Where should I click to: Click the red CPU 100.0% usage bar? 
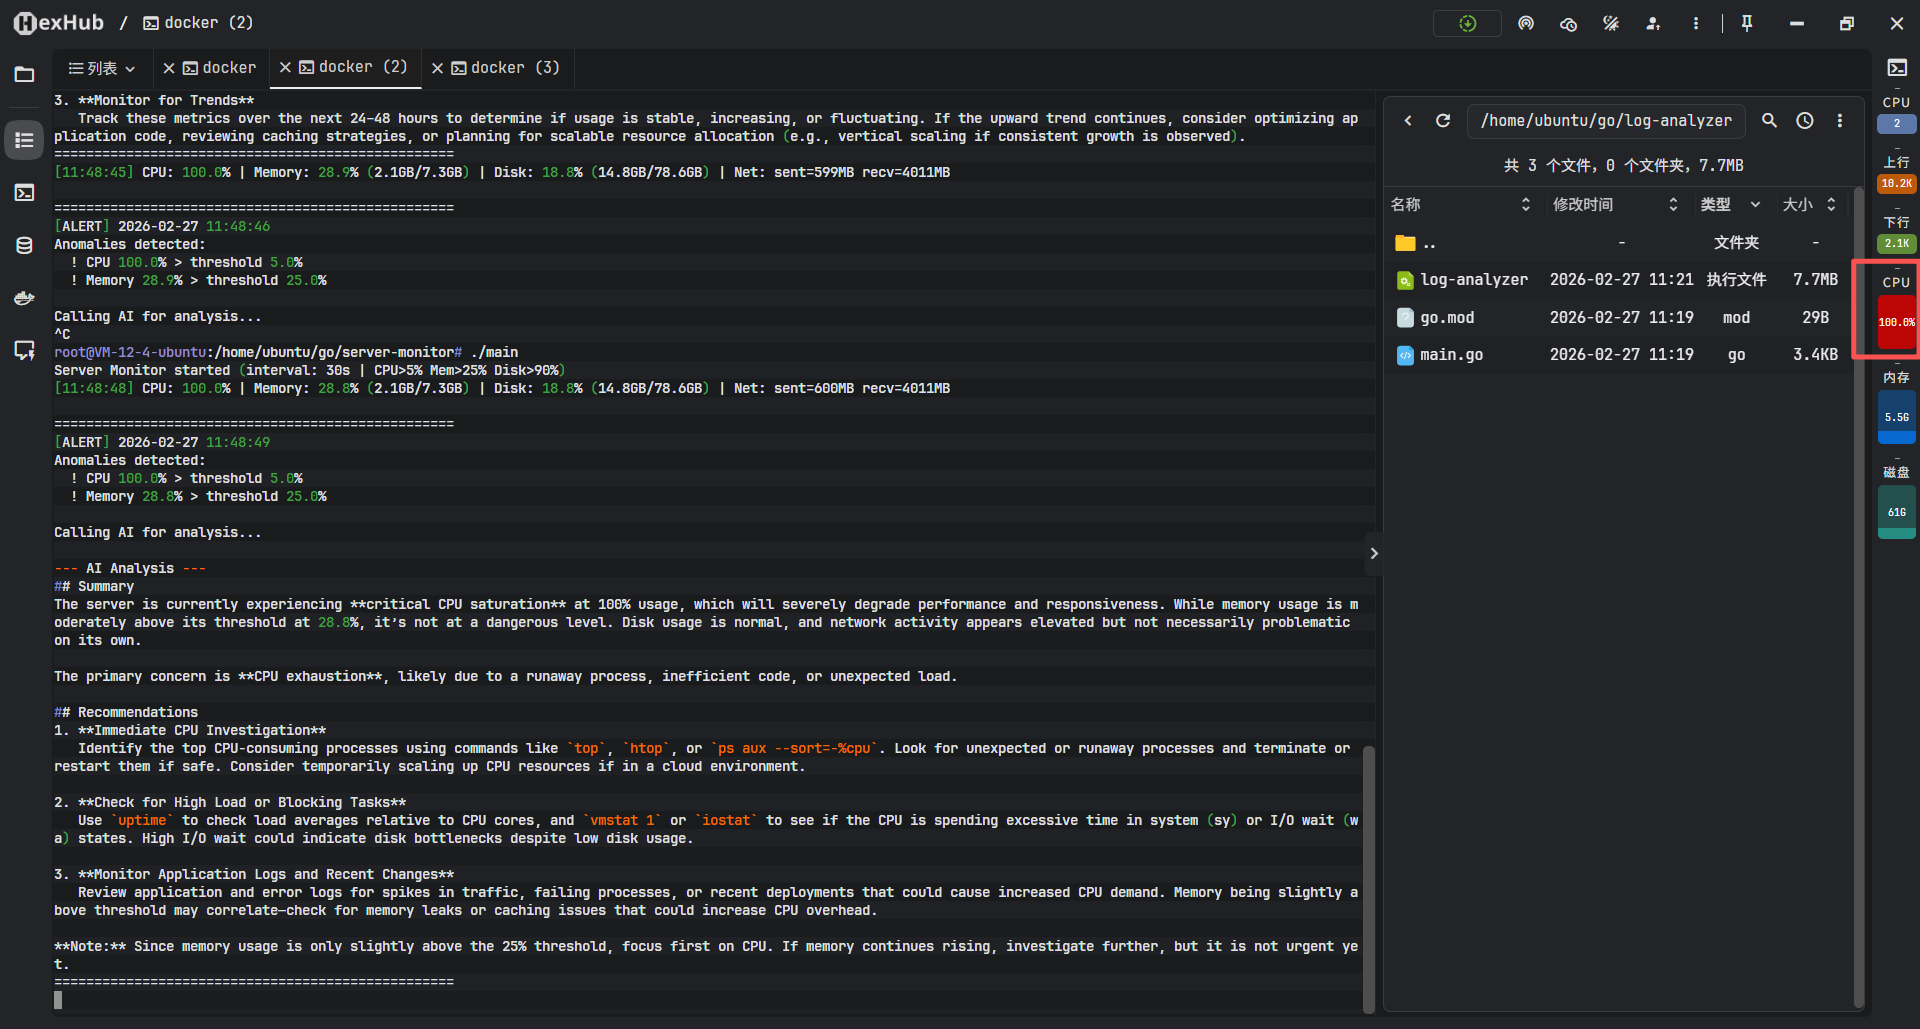tap(1897, 322)
